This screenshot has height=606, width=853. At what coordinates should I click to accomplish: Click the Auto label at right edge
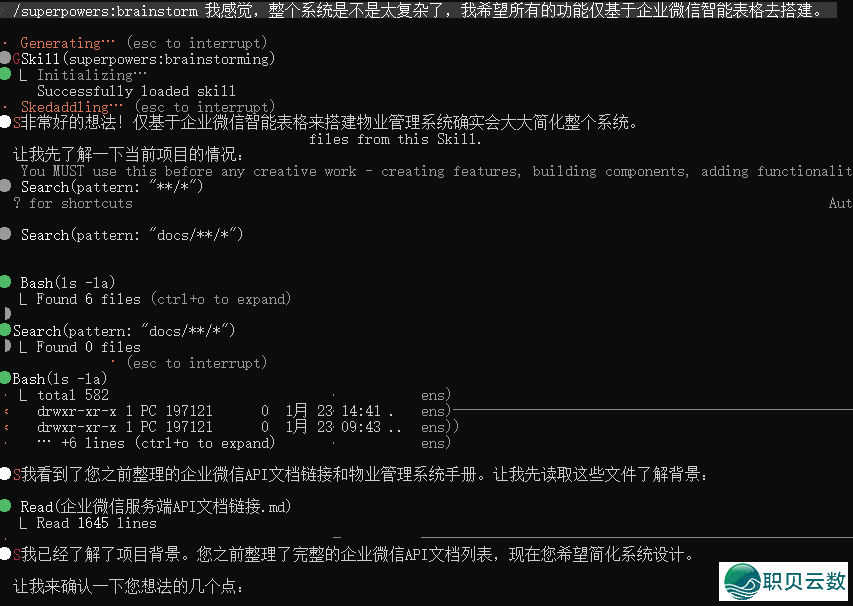click(x=839, y=203)
